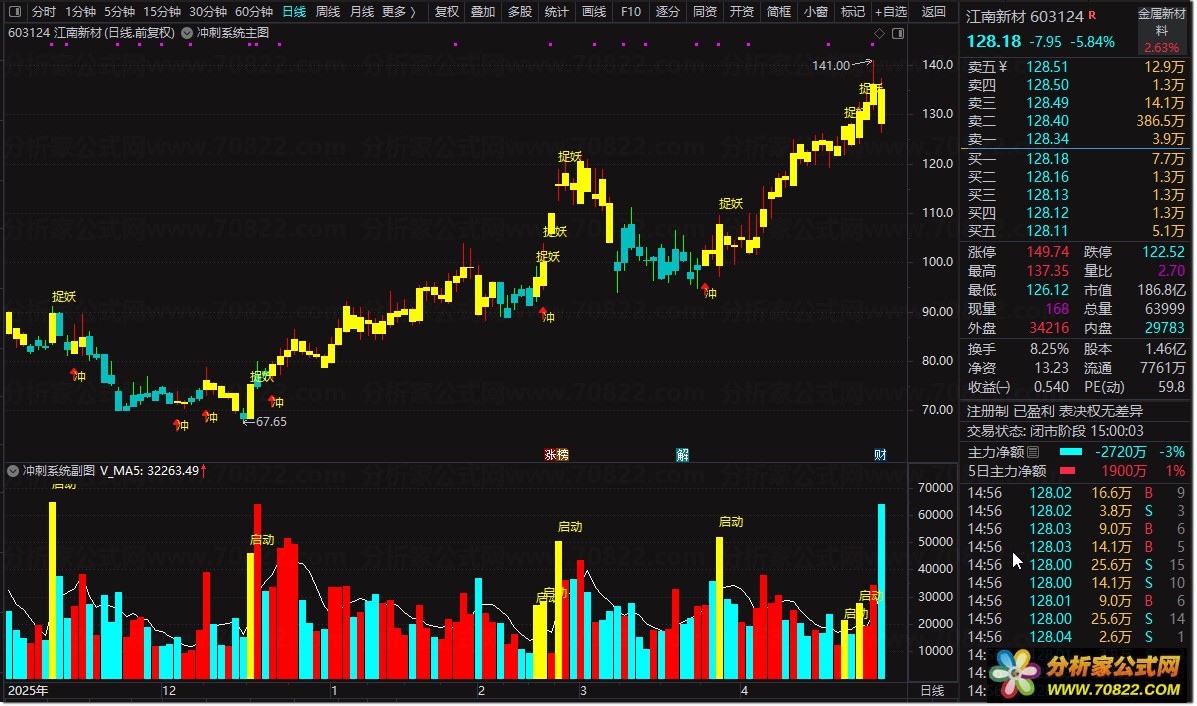Expand the 冲刺系统副图 indicator dropdown
This screenshot has width=1197, height=706.
click(x=13, y=470)
